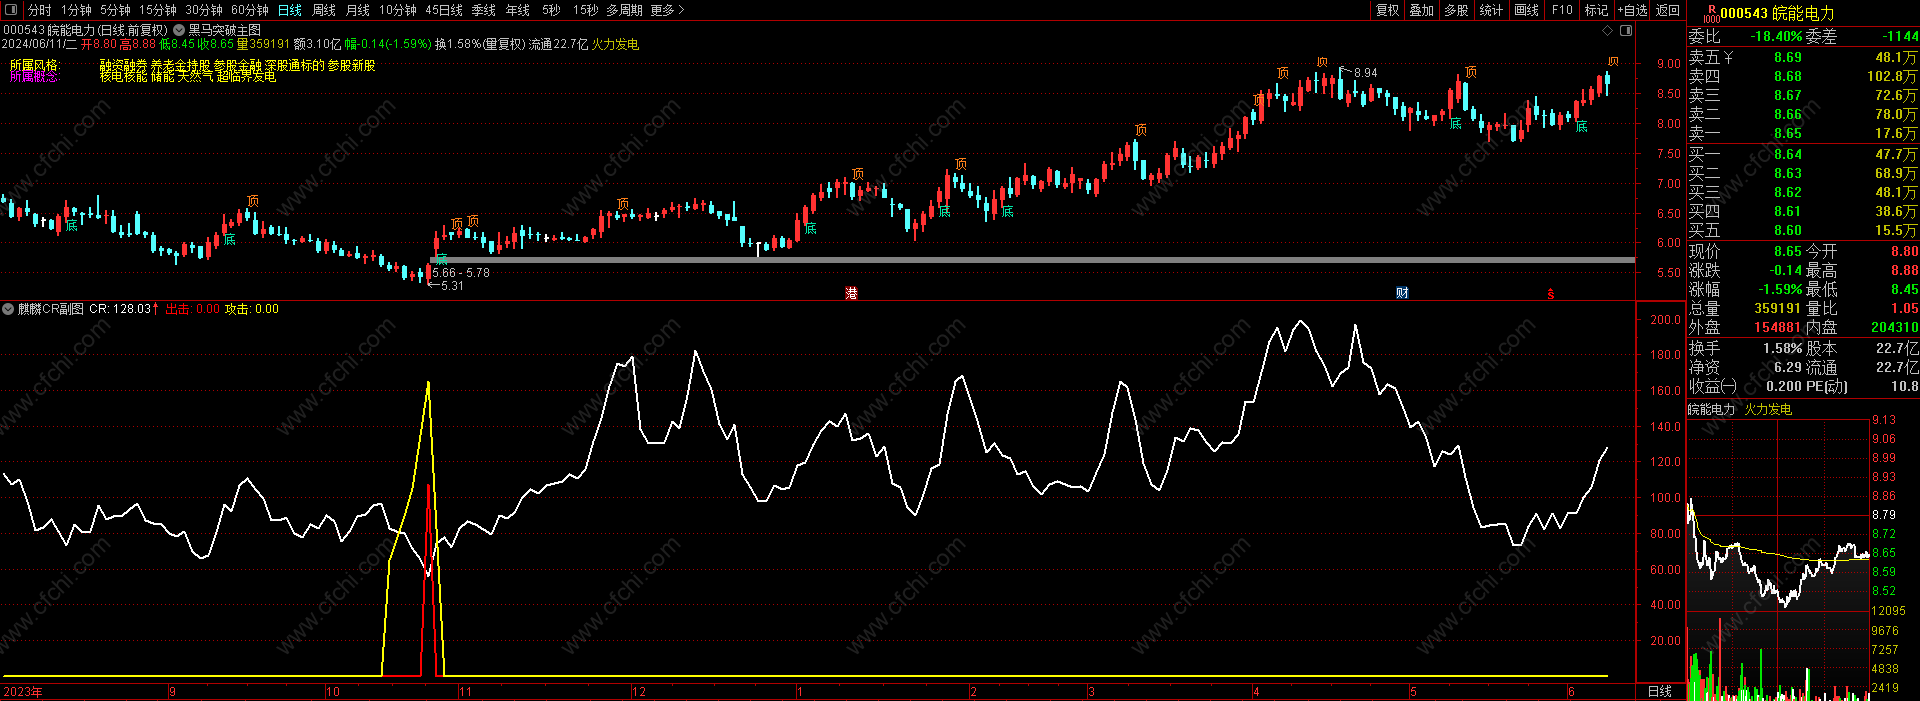This screenshot has width=1920, height=701.
Task: Click the 标记 mark button
Action: pos(1597,10)
